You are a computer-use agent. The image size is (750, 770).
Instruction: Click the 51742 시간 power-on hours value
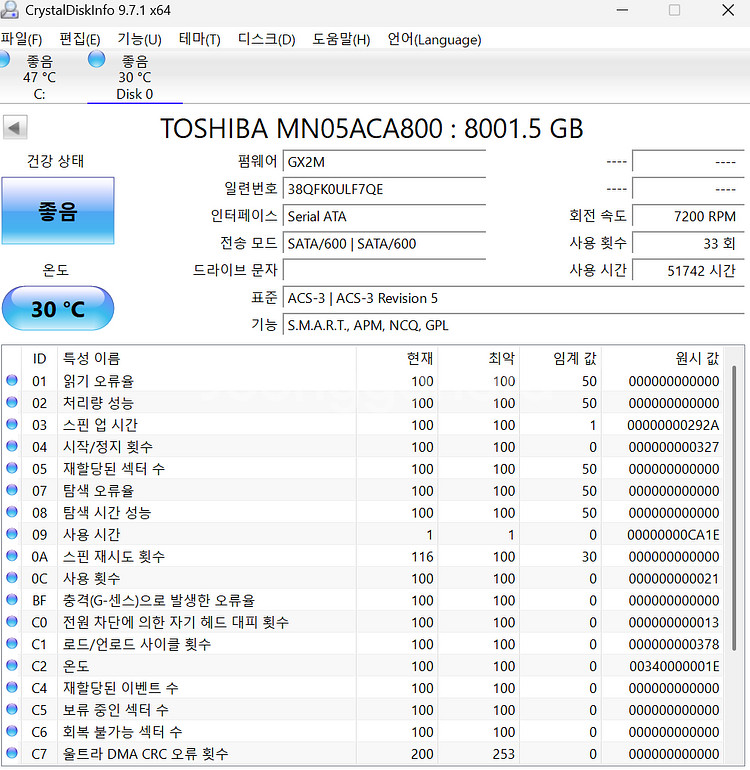(688, 271)
